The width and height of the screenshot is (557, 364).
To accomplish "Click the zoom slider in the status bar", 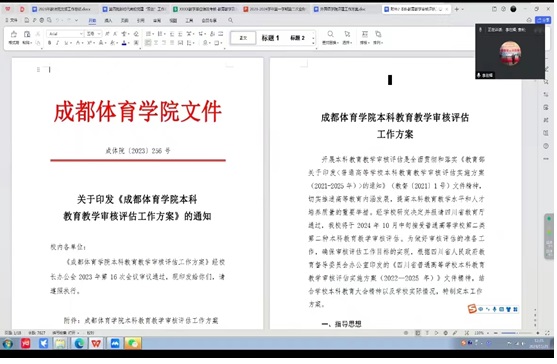I will point(517,333).
